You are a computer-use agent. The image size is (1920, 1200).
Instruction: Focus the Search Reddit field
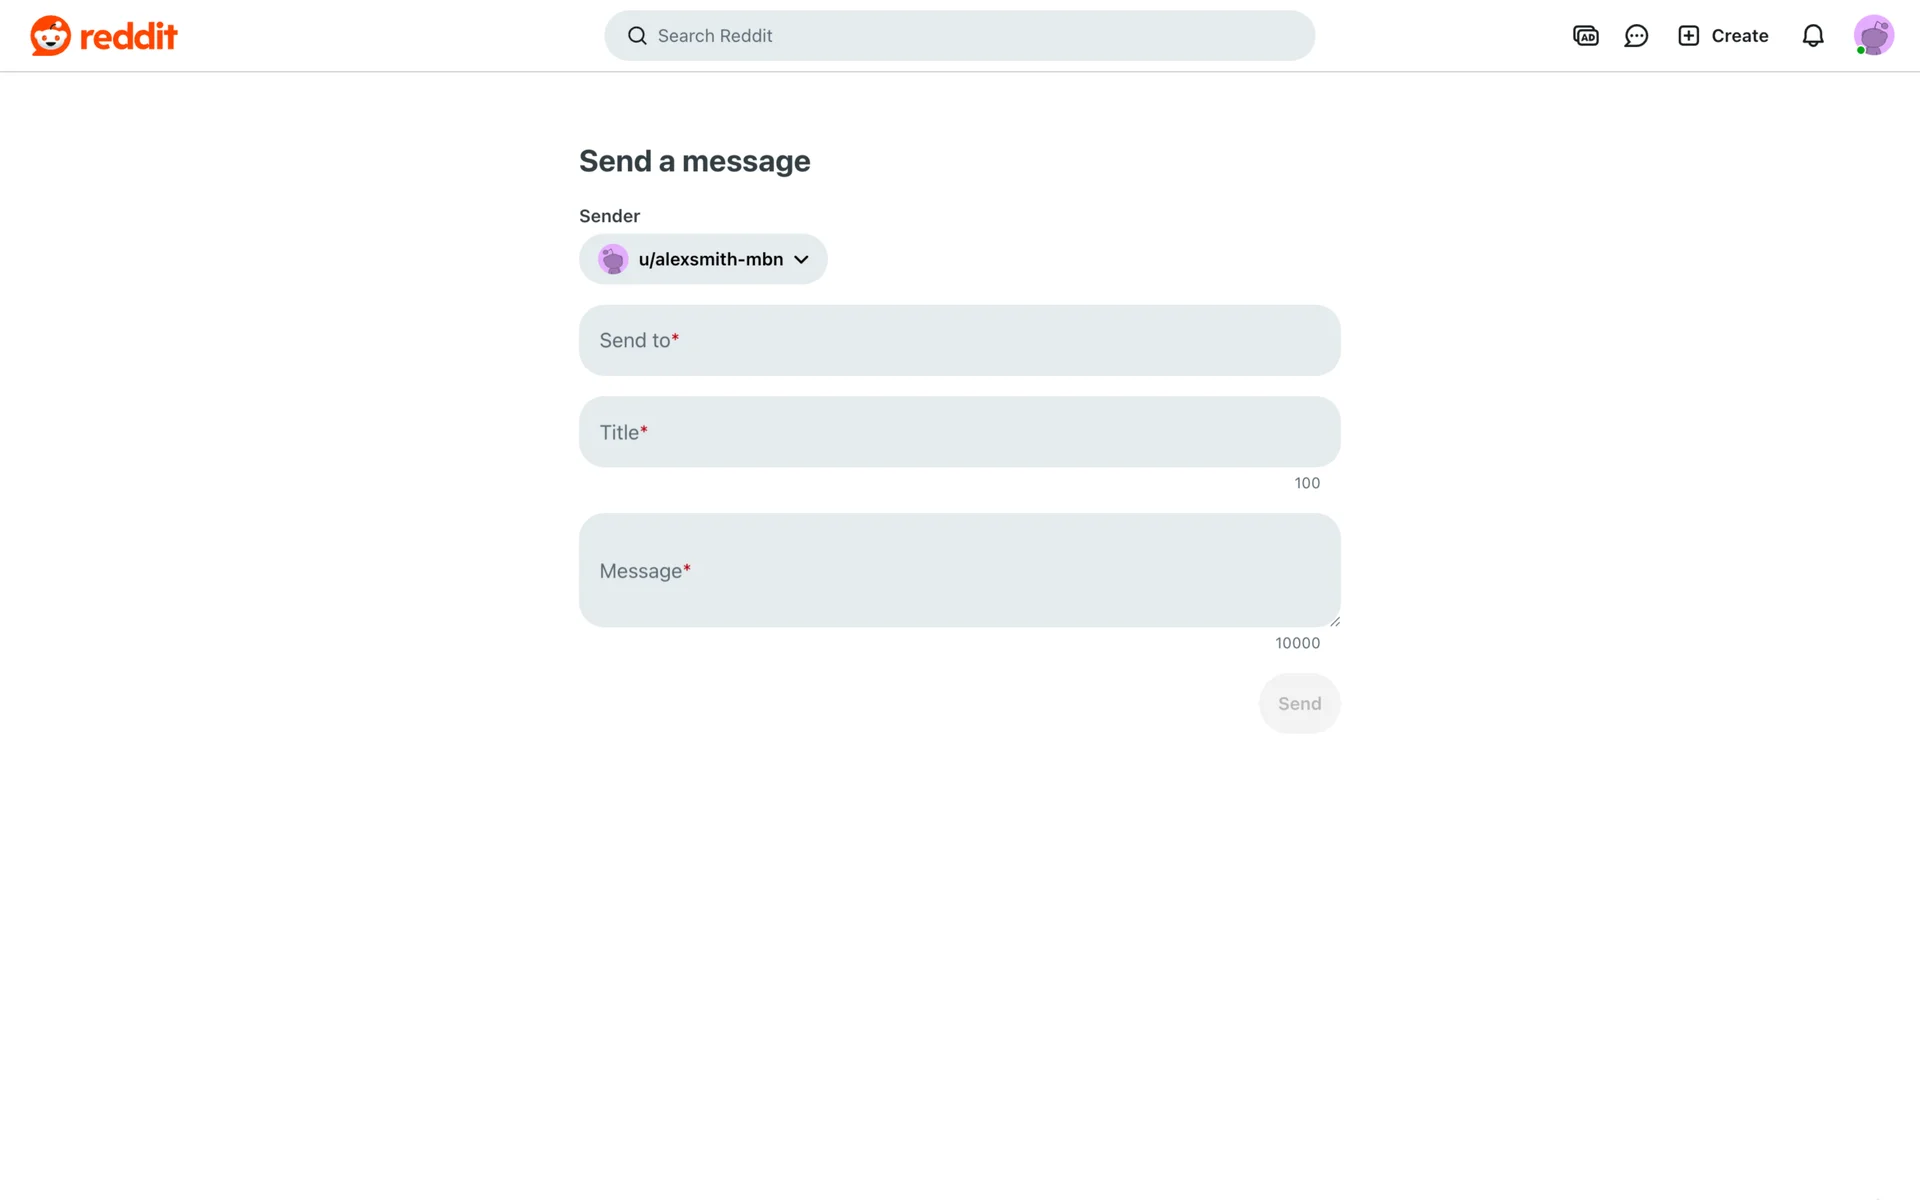point(959,36)
